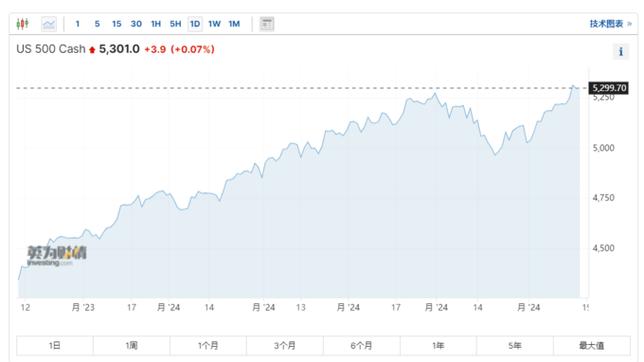Screen dimensions: 644x362
Task: Click the info icon beside chart
Action: coord(621,52)
